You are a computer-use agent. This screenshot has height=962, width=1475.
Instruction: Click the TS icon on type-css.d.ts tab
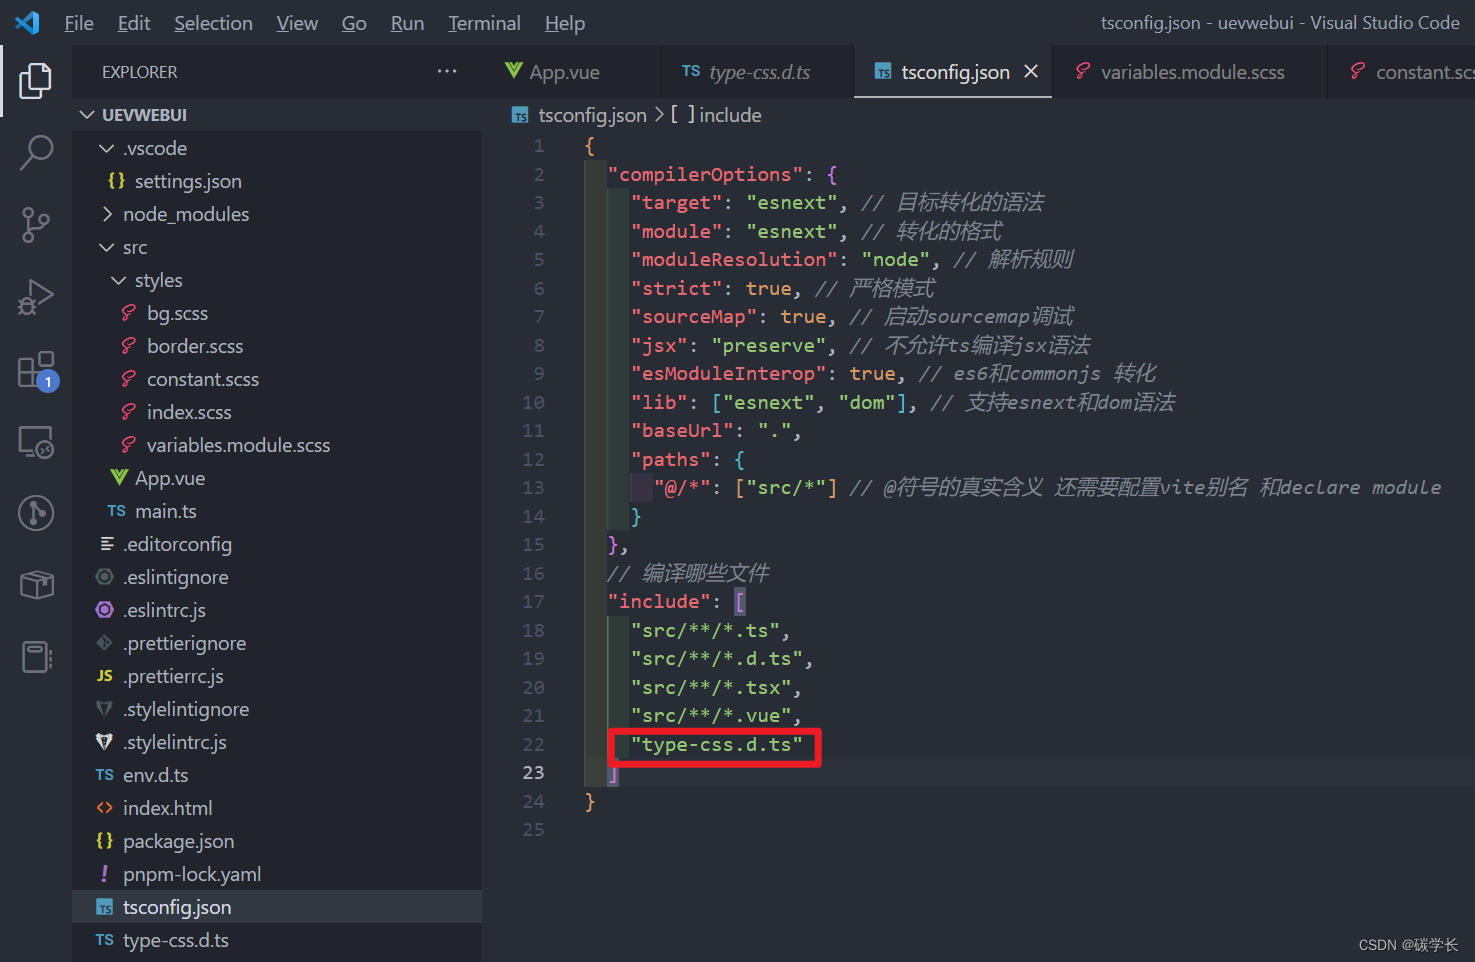691,71
